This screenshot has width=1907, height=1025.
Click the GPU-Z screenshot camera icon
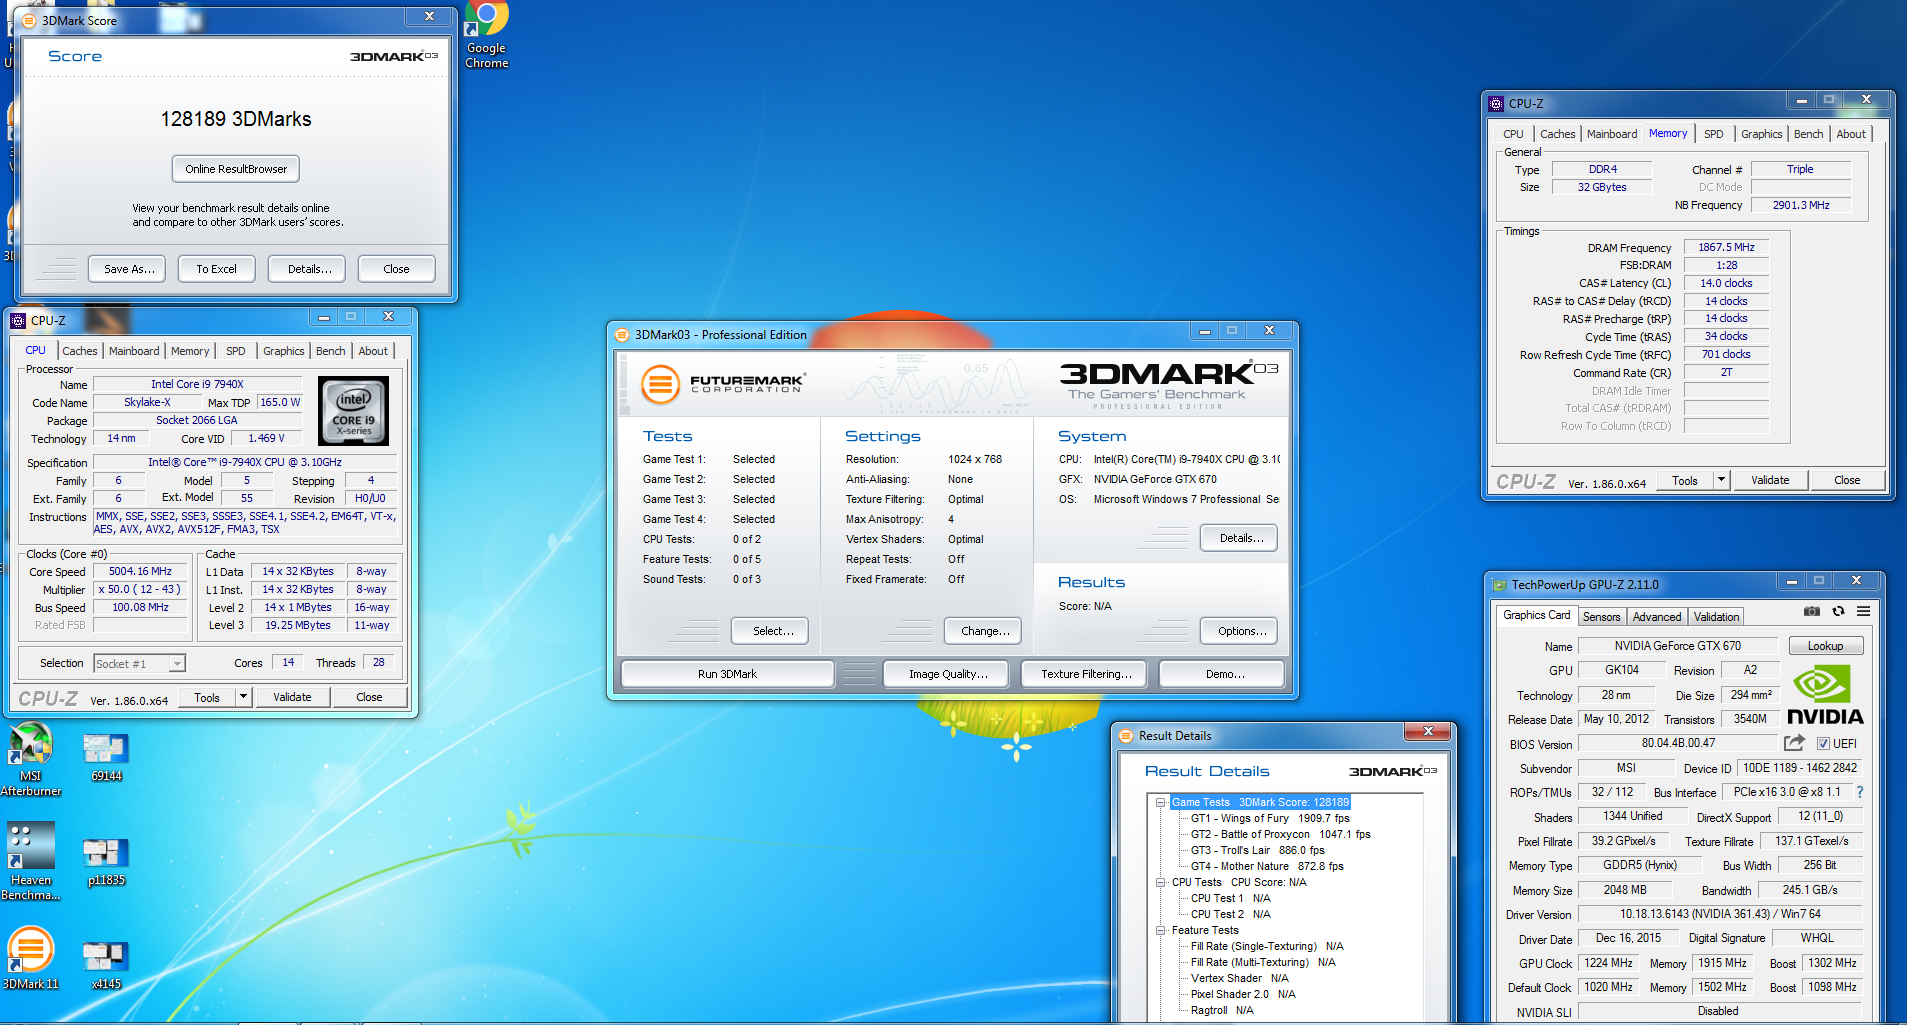coord(1811,611)
